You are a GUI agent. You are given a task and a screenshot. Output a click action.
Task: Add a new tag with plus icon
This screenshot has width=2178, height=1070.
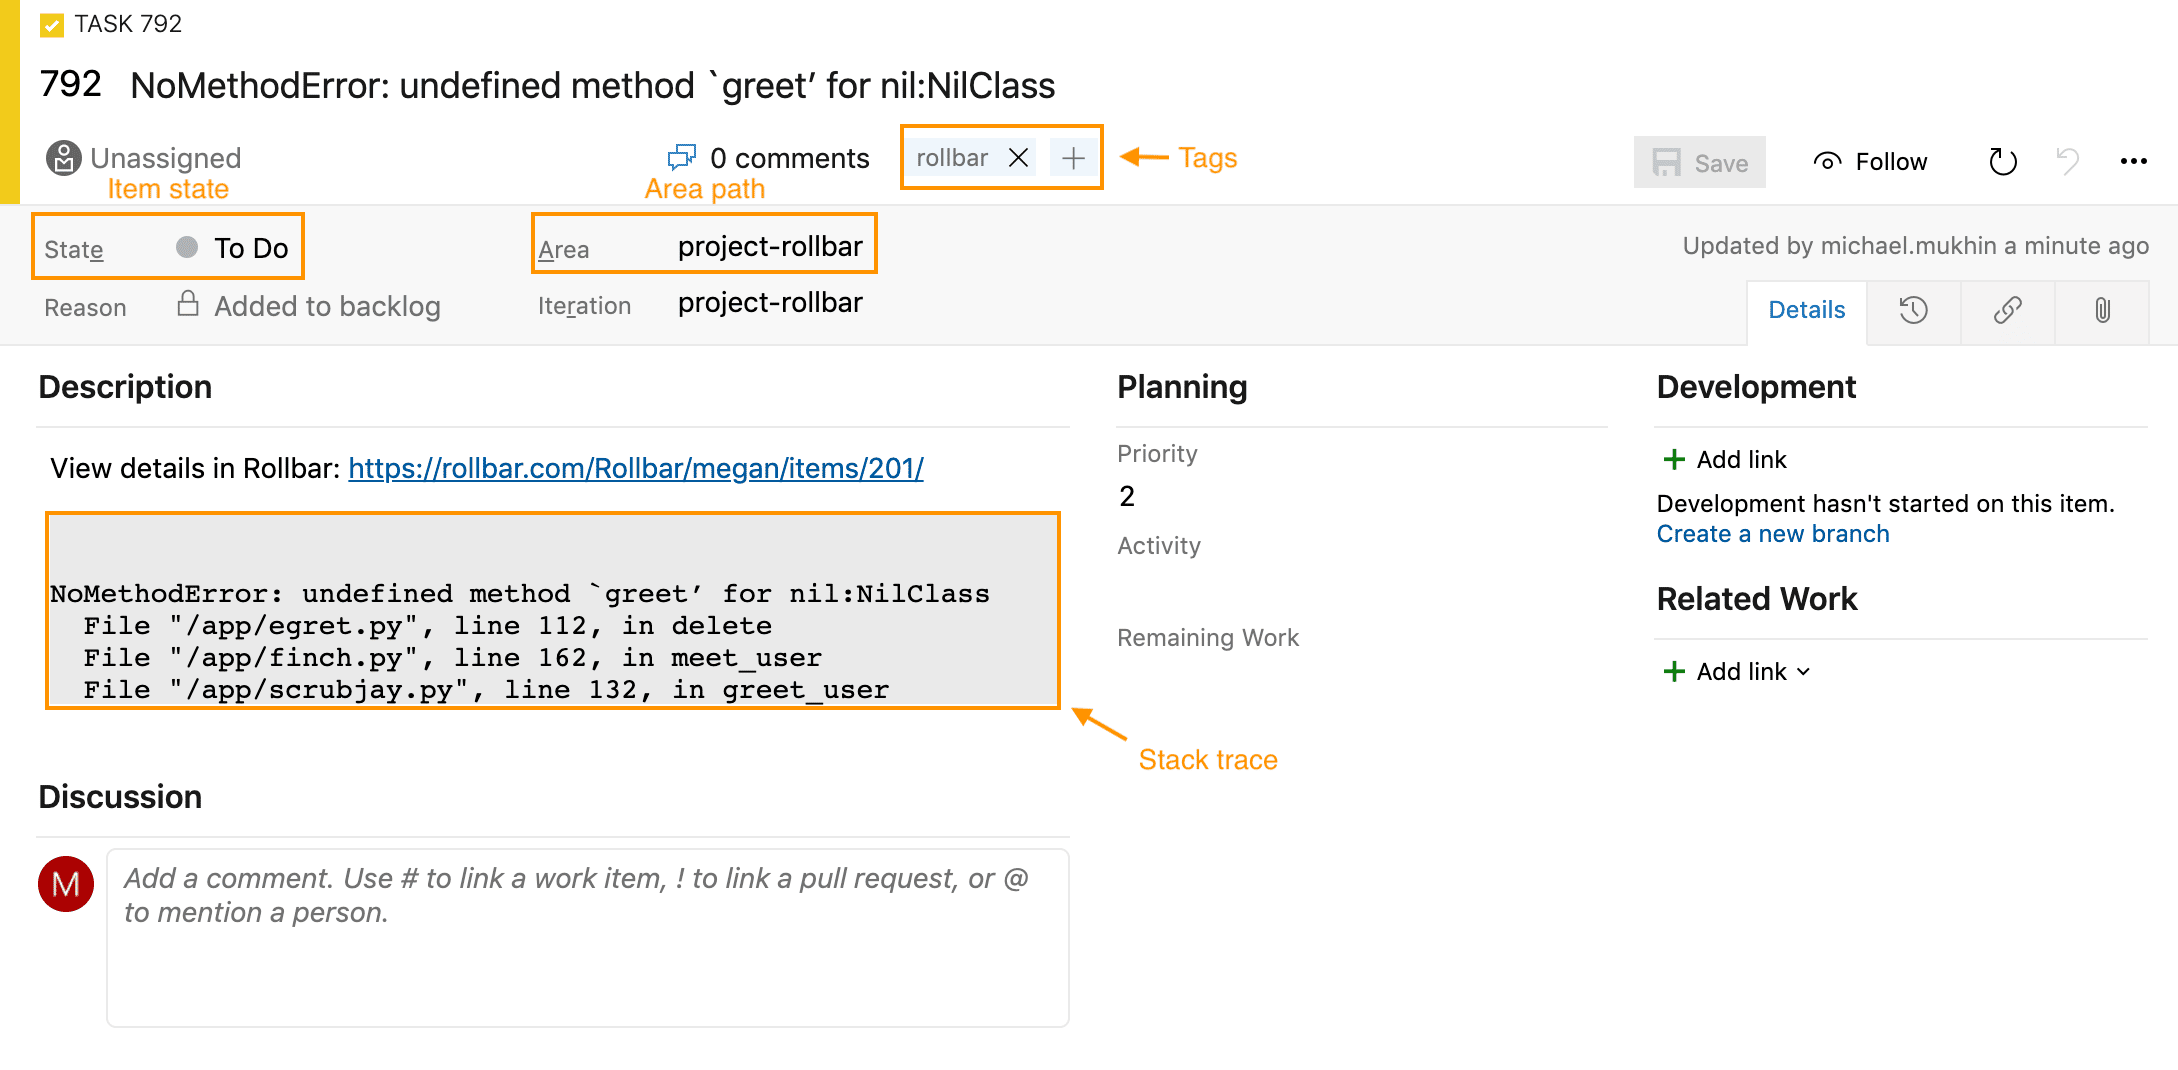point(1073,158)
